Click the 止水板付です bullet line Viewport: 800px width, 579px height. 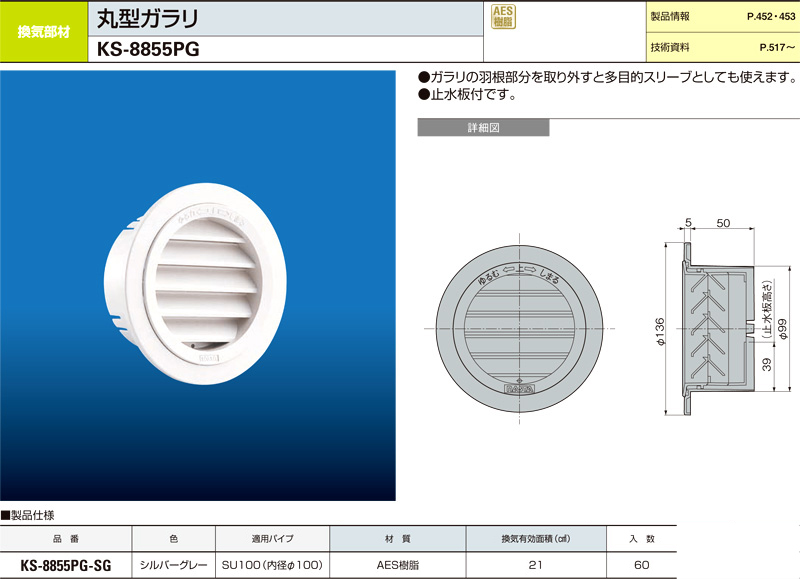[467, 94]
